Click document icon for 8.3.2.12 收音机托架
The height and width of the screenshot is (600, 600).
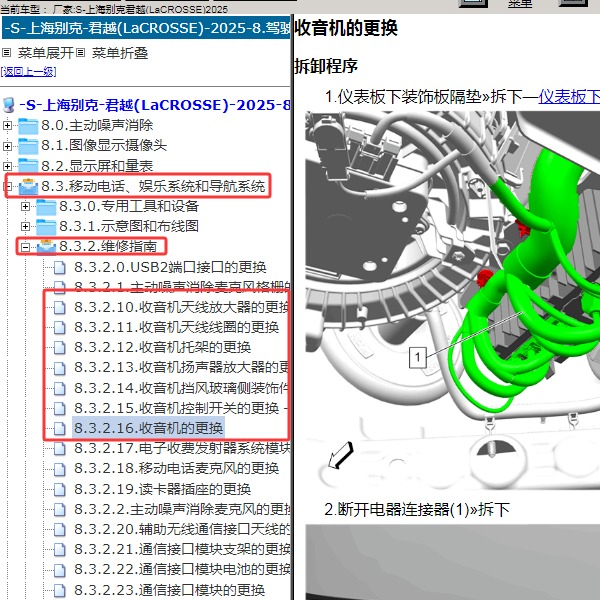60,347
